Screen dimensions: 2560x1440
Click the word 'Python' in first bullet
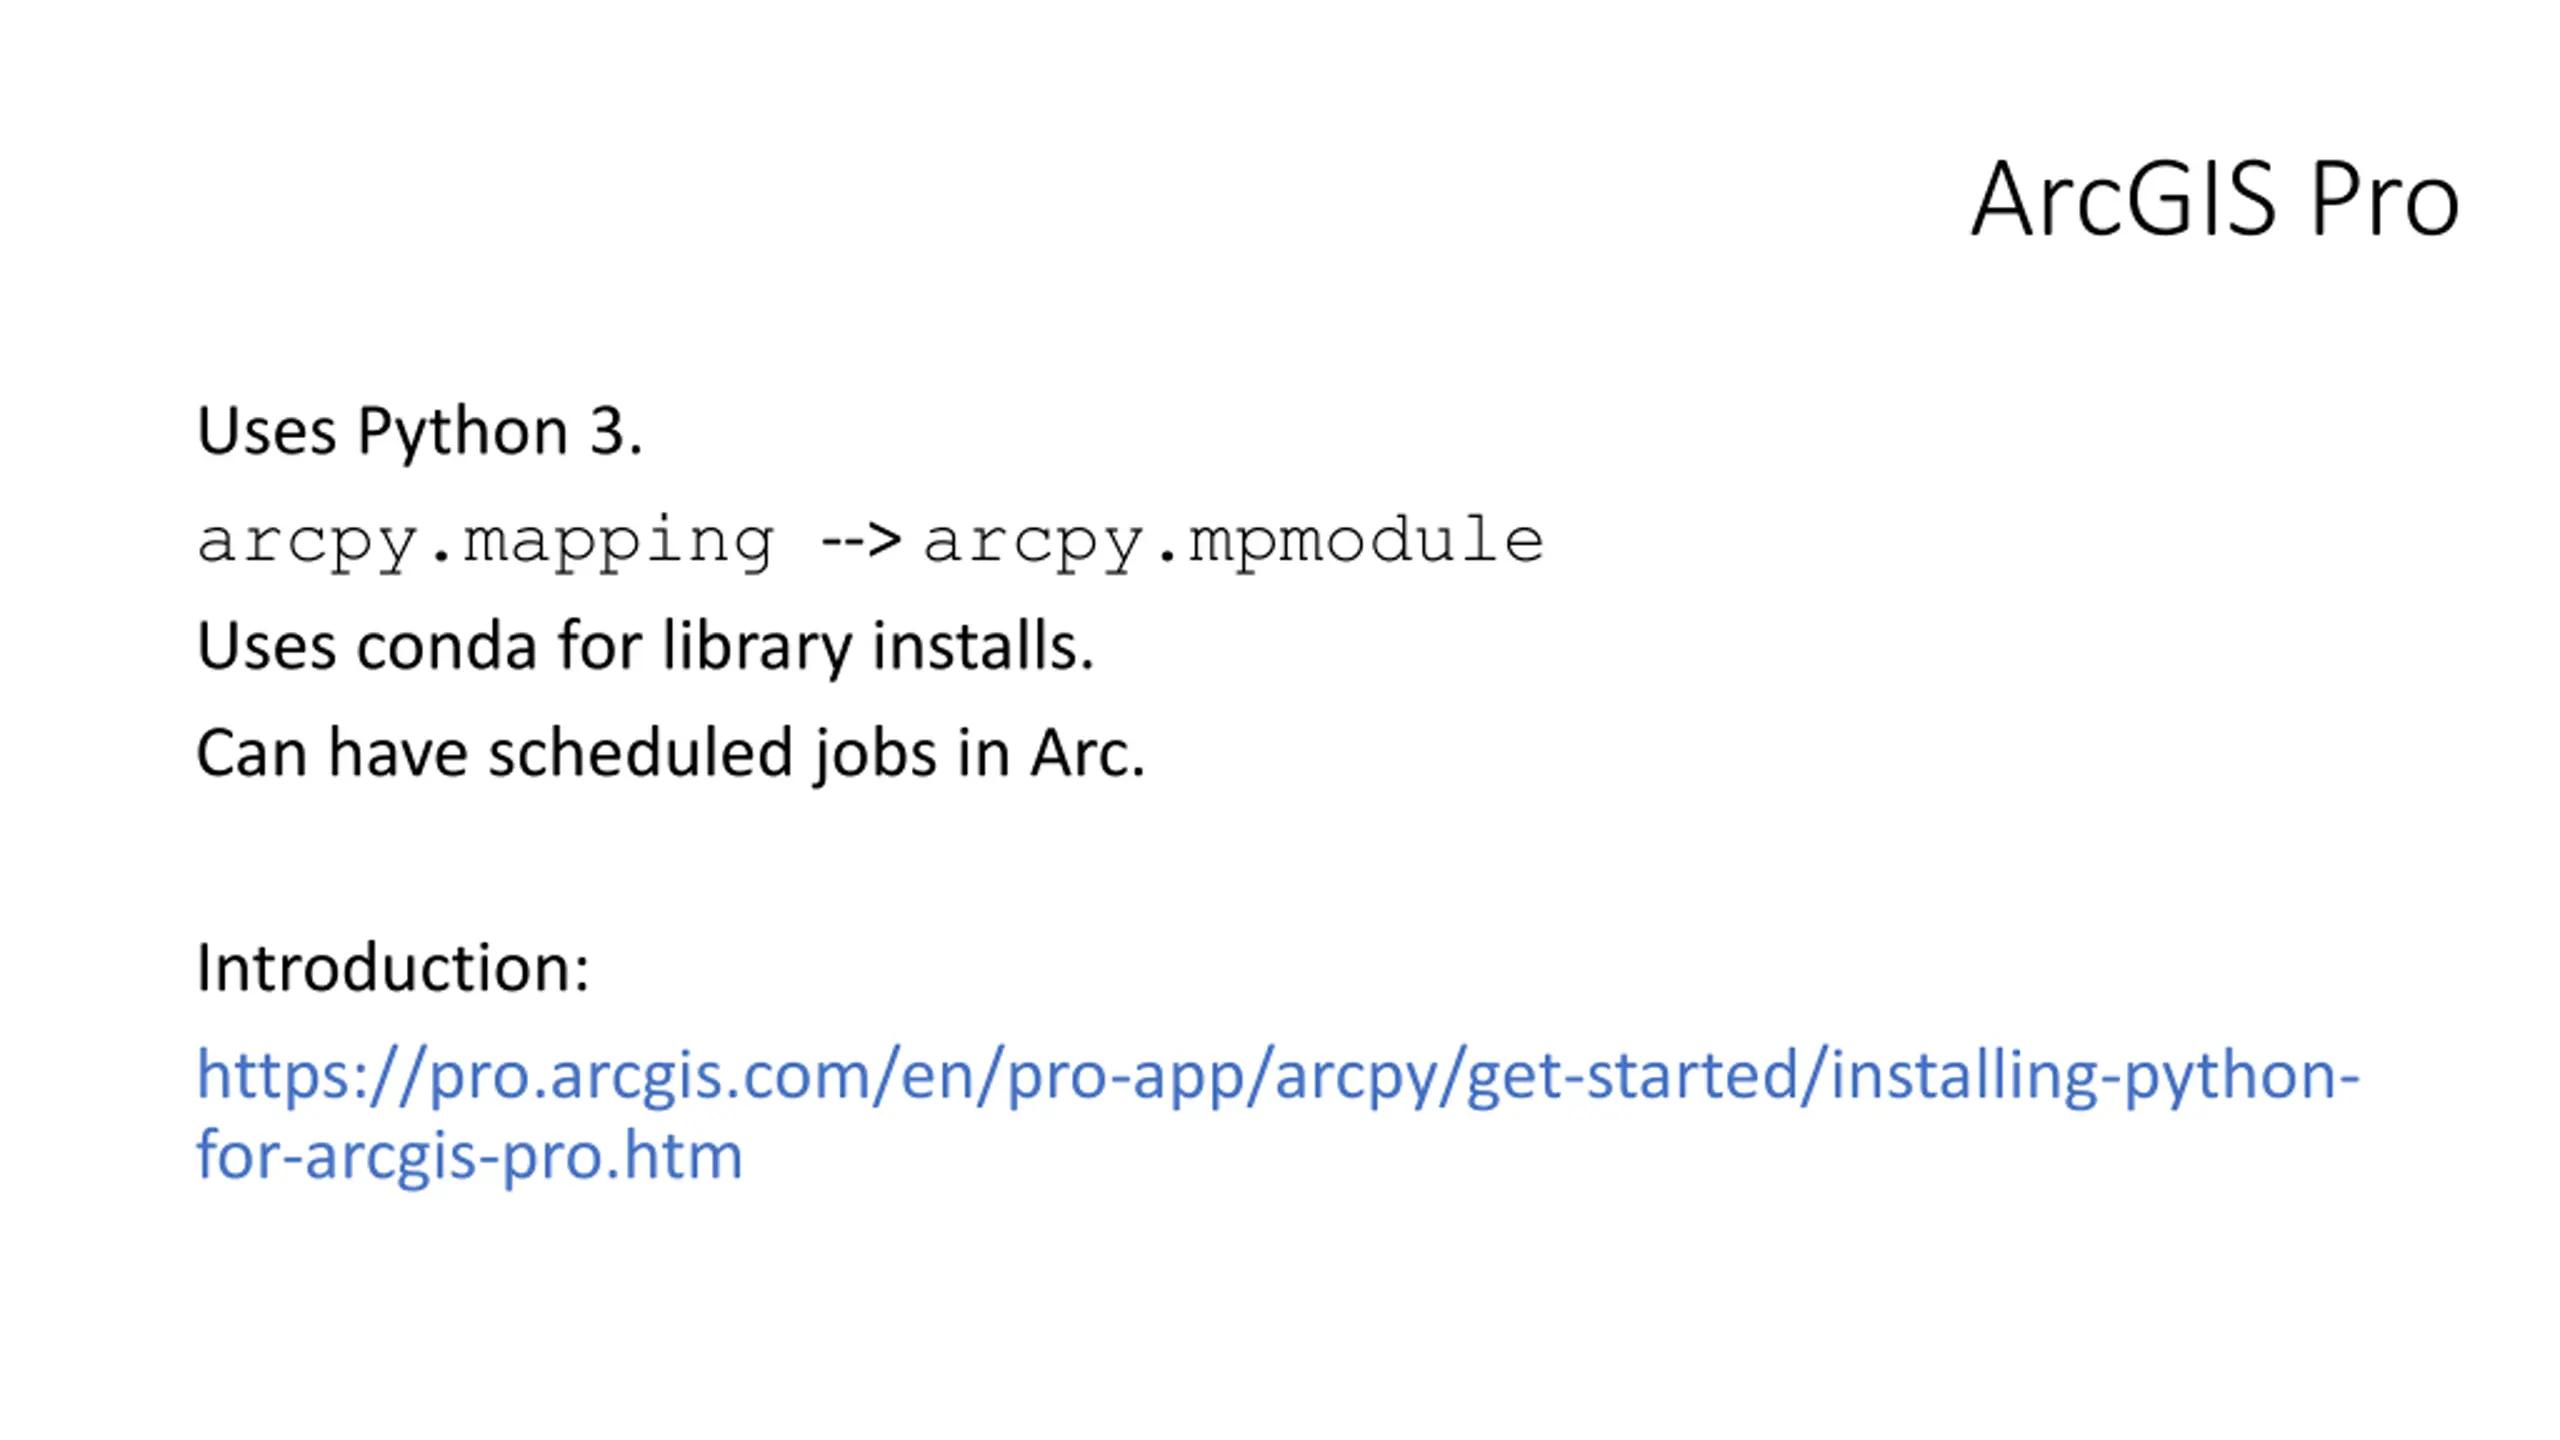point(463,432)
